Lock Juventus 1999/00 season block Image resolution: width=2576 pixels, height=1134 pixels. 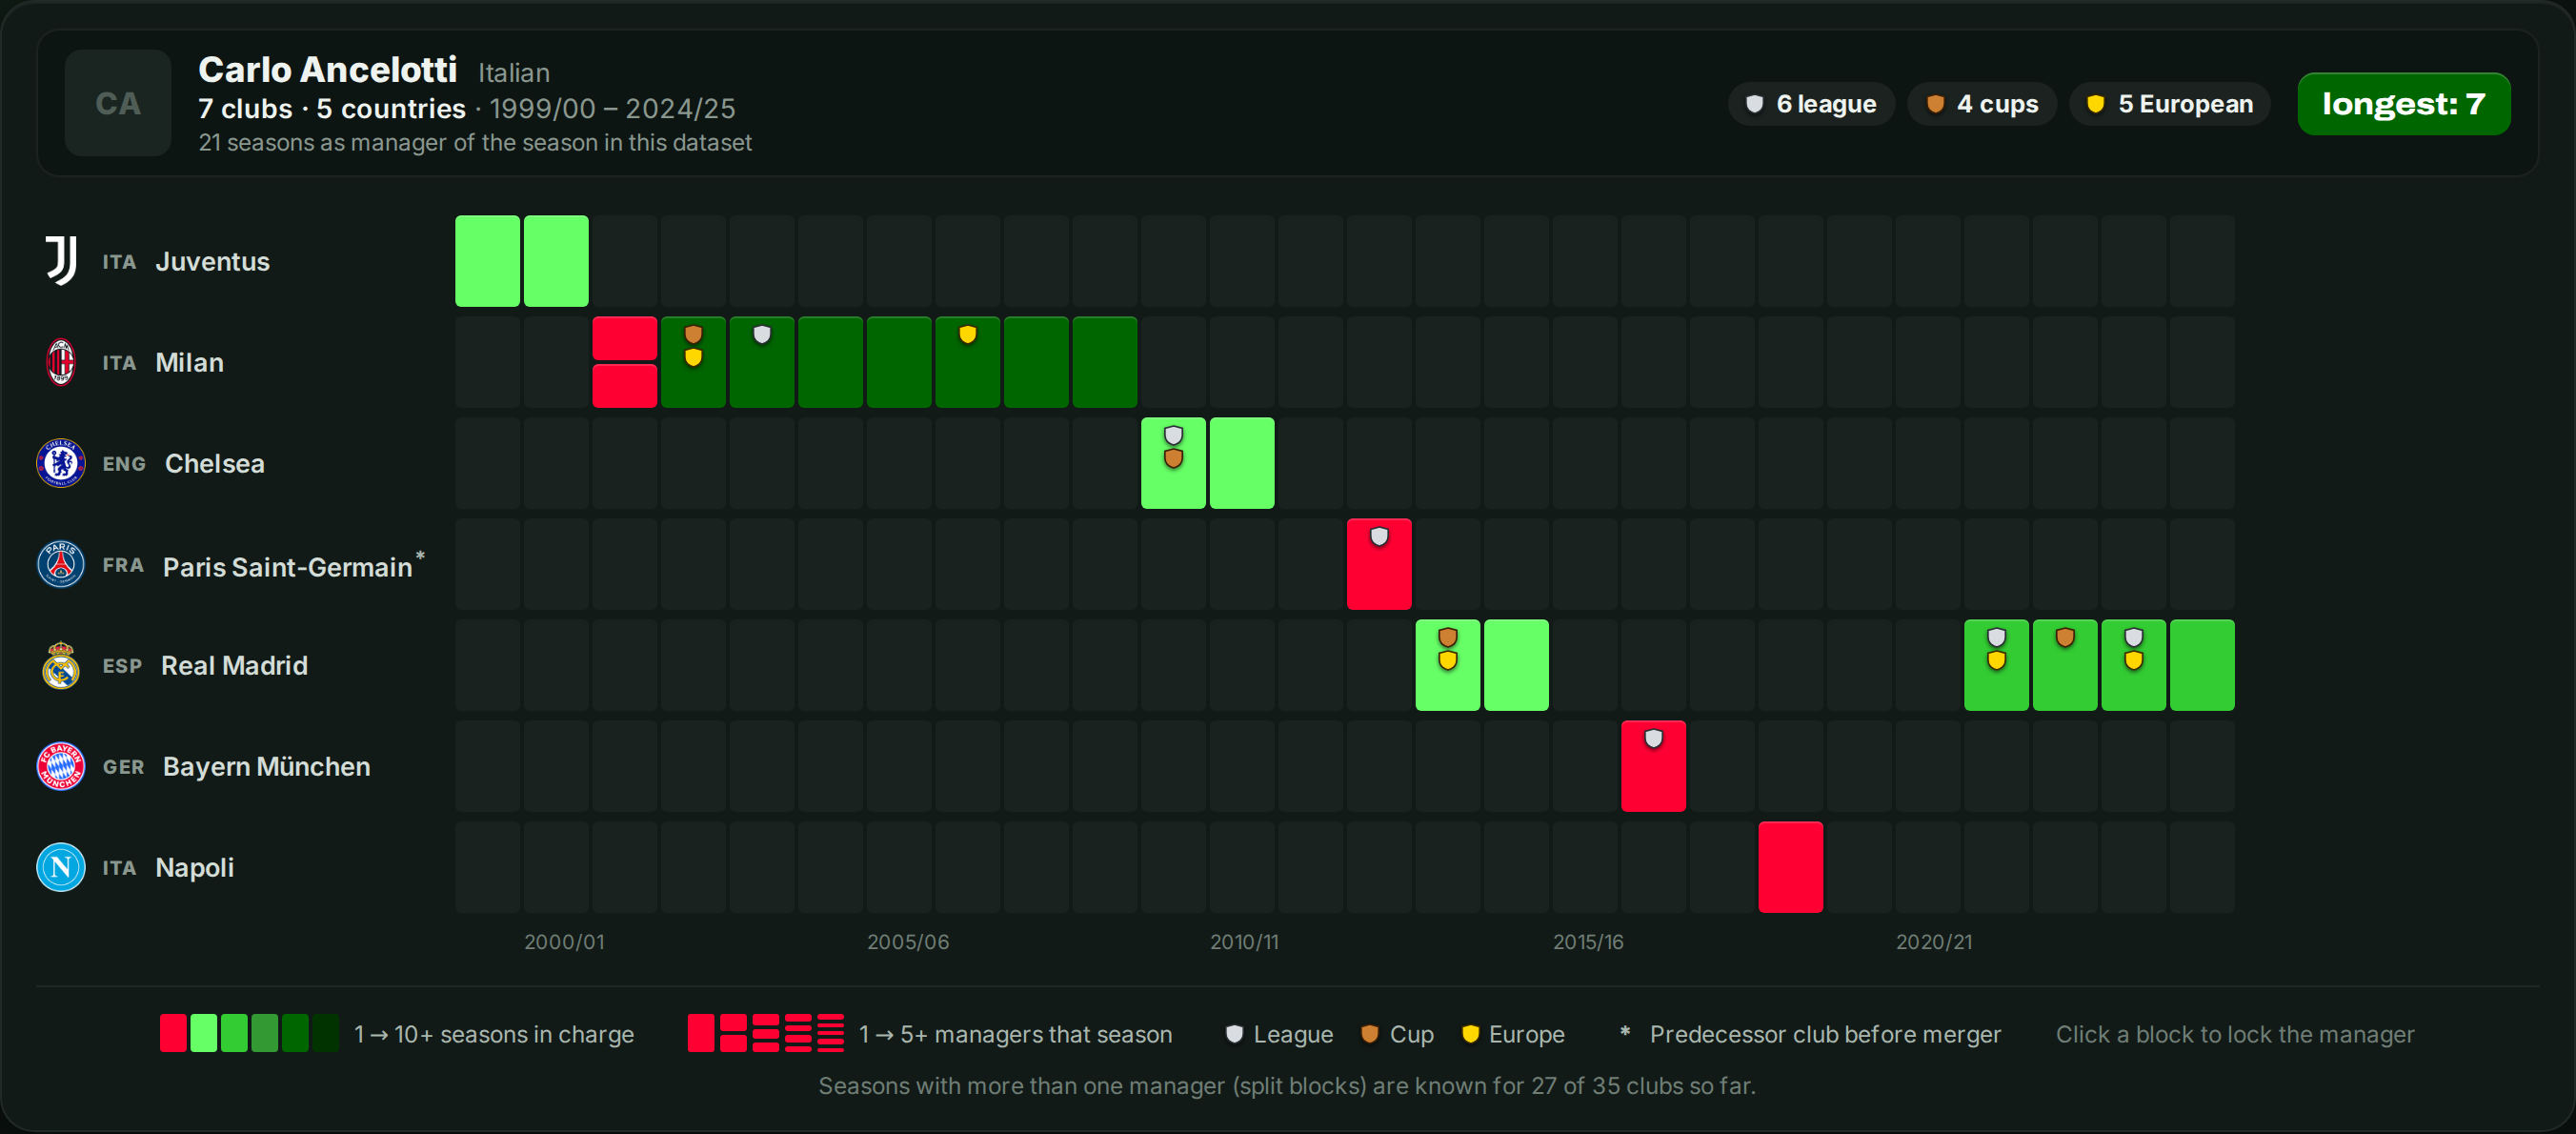tap(487, 261)
